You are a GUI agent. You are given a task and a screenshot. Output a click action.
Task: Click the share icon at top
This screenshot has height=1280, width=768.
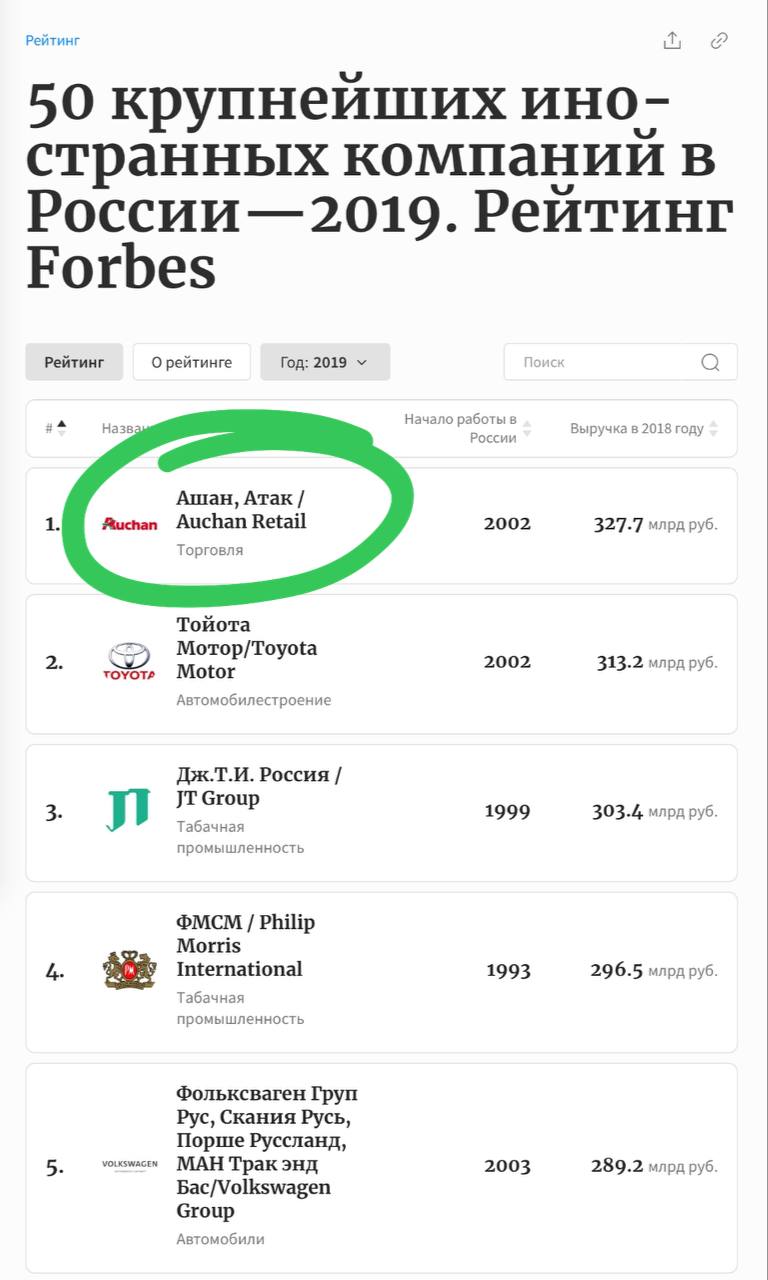(x=672, y=40)
